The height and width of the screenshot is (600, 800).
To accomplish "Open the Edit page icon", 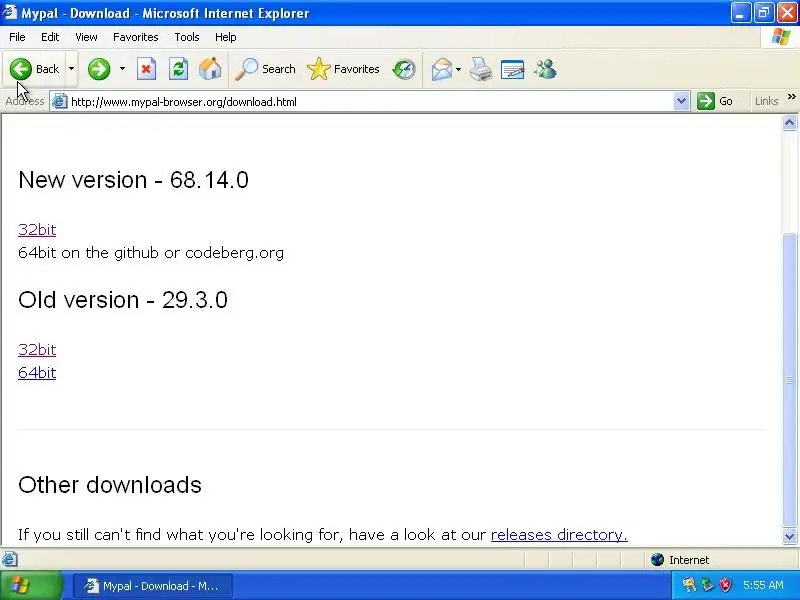I will (x=513, y=69).
